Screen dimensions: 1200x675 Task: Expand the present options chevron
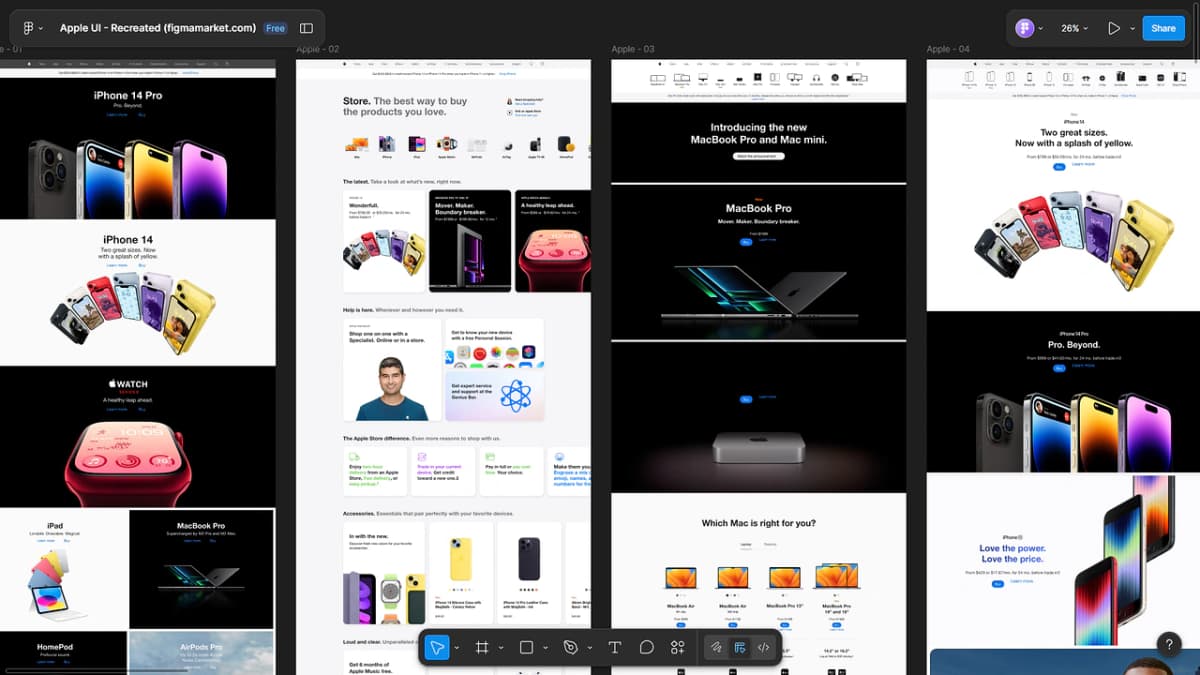tap(1132, 28)
